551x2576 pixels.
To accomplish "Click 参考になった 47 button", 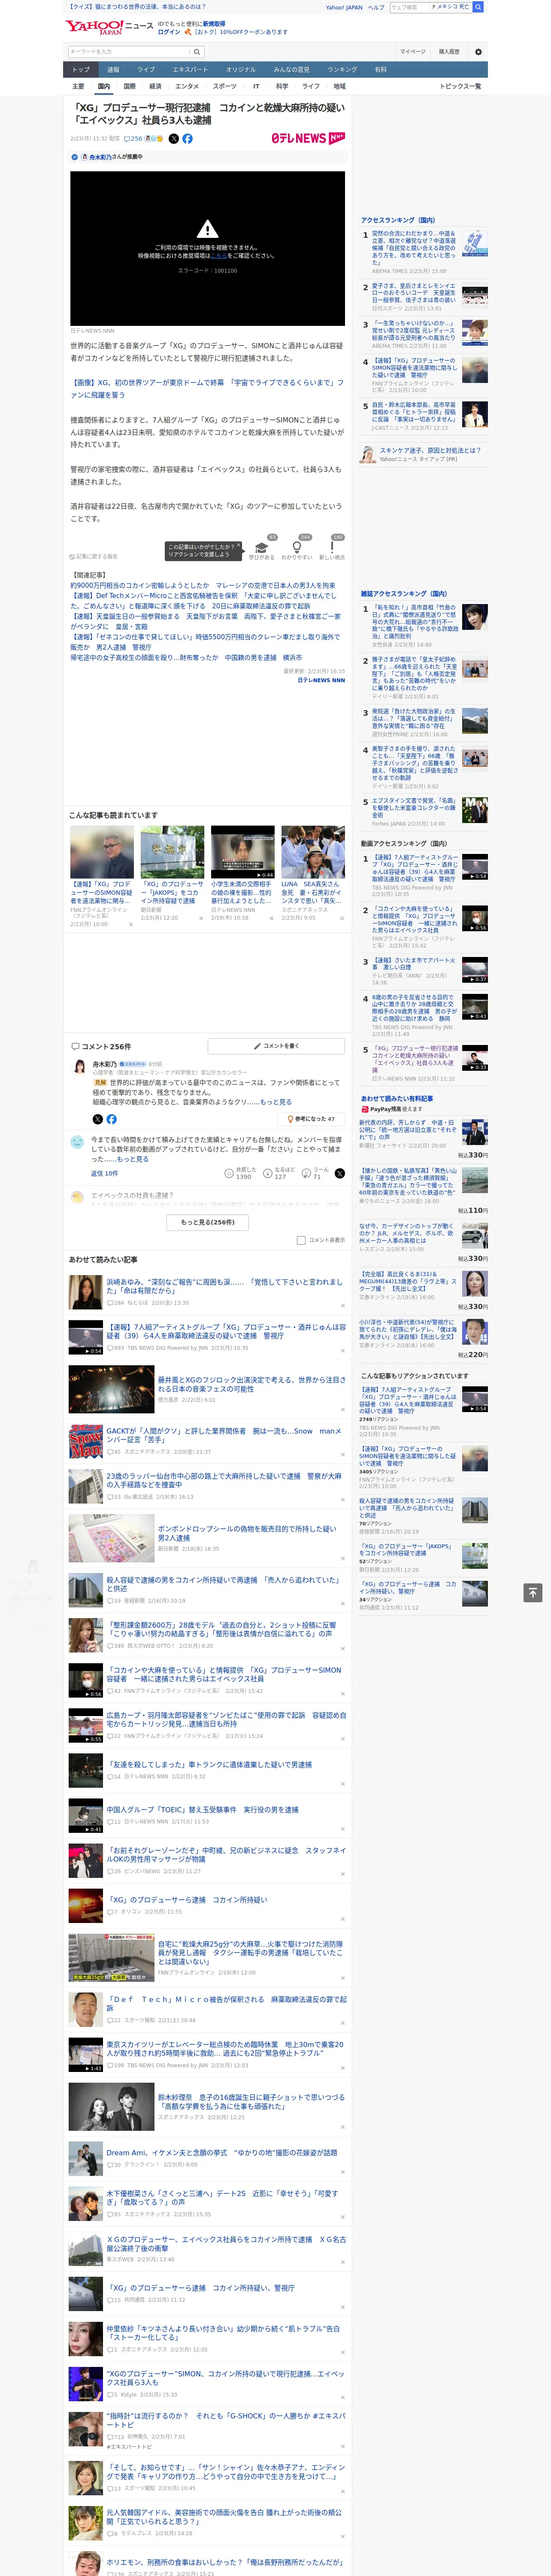I will [x=312, y=1119].
